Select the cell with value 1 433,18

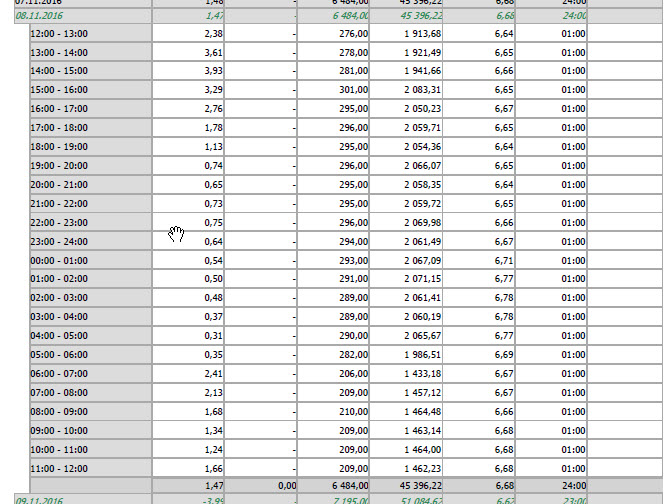[406, 374]
